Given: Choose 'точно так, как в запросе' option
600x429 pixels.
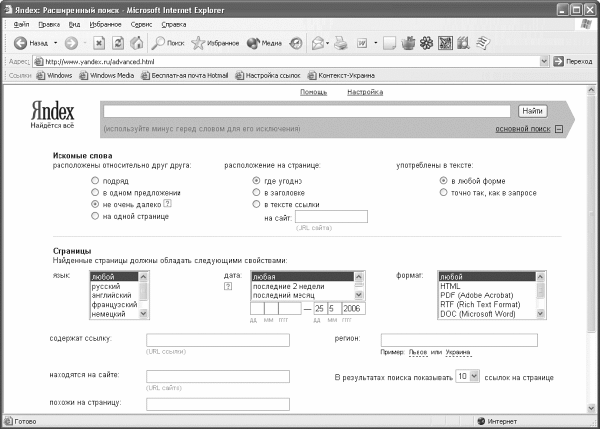Looking at the screenshot, I should click(443, 192).
